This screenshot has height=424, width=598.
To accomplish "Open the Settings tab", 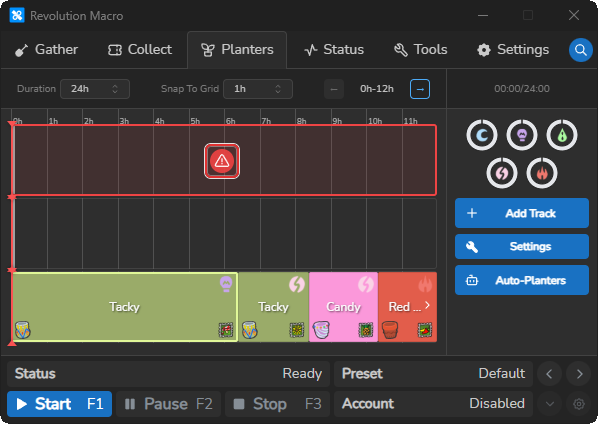I will point(513,50).
